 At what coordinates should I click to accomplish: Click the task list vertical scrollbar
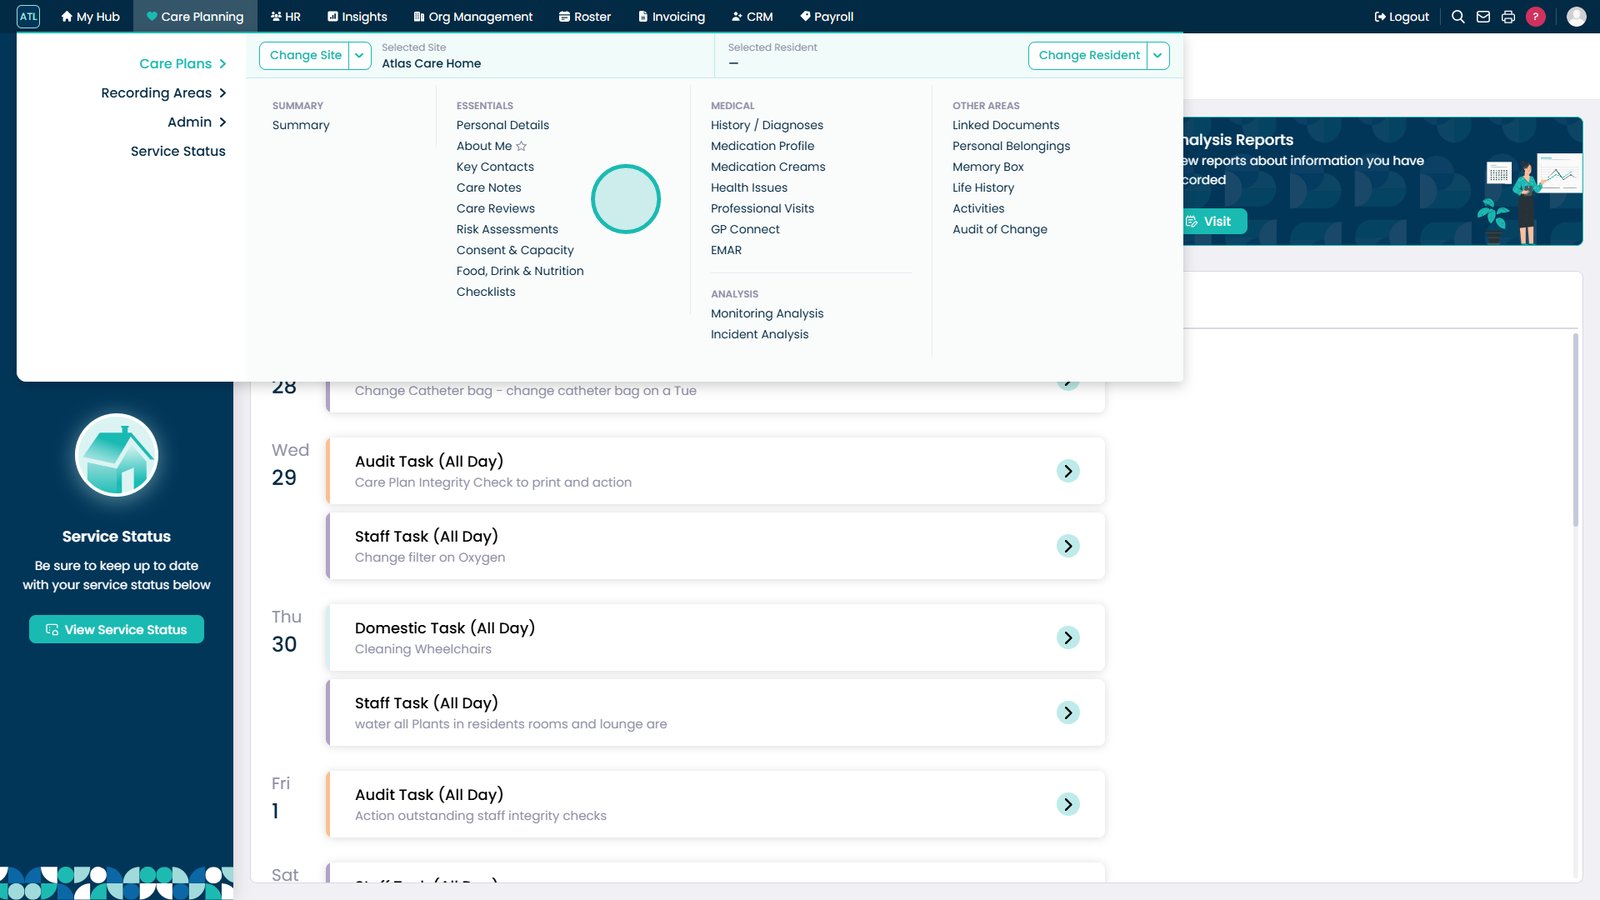click(x=1575, y=430)
